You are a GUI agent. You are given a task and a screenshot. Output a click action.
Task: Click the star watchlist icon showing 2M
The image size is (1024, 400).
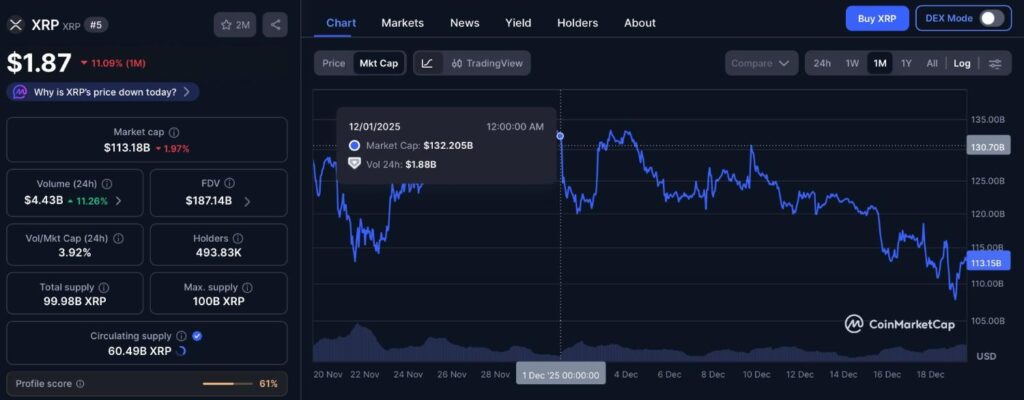point(234,25)
